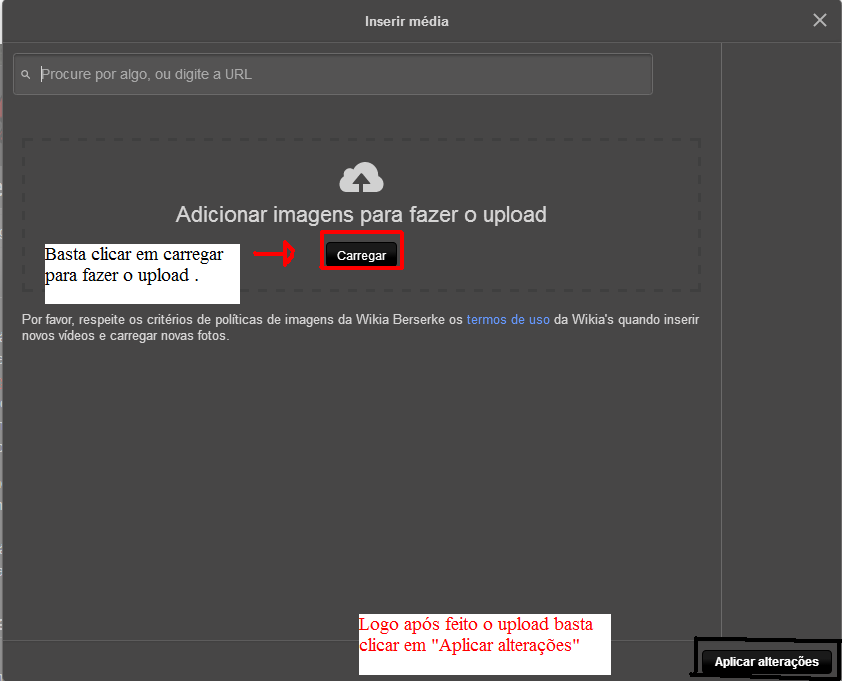Close the Inserir média dialog
842x681 pixels.
pos(819,20)
